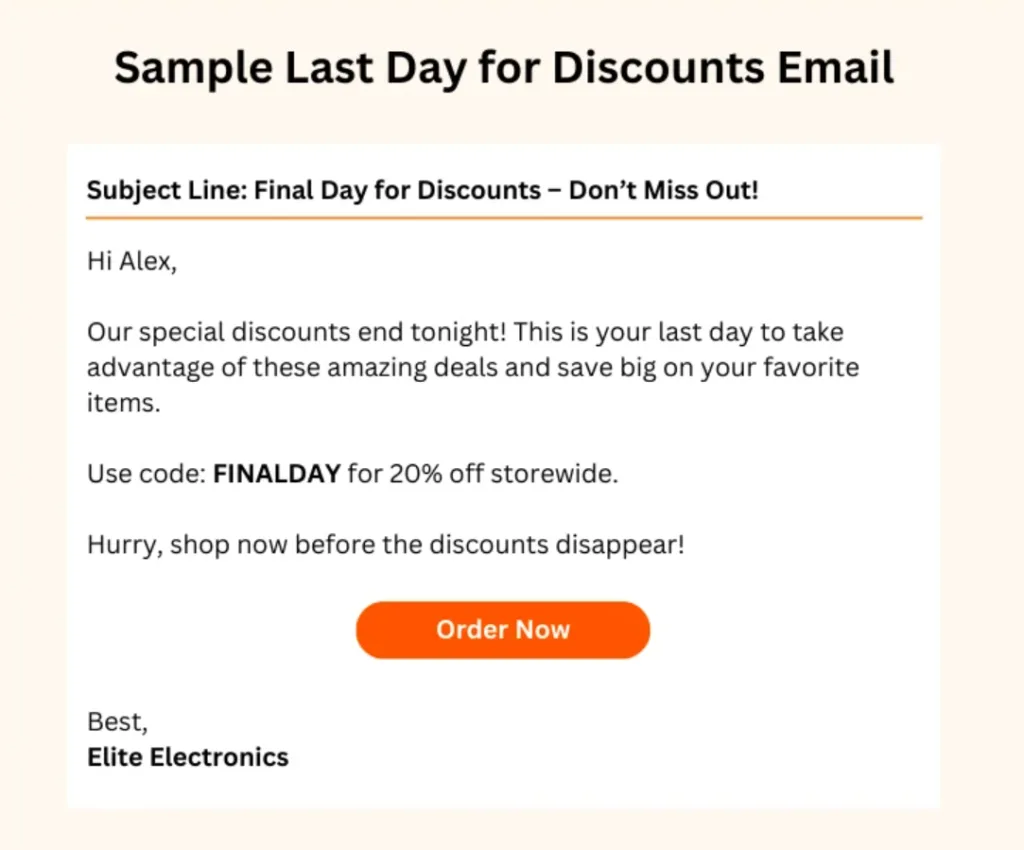Image resolution: width=1024 pixels, height=850 pixels.
Task: Select the FINALDAY discount code text
Action: pyautogui.click(x=277, y=473)
